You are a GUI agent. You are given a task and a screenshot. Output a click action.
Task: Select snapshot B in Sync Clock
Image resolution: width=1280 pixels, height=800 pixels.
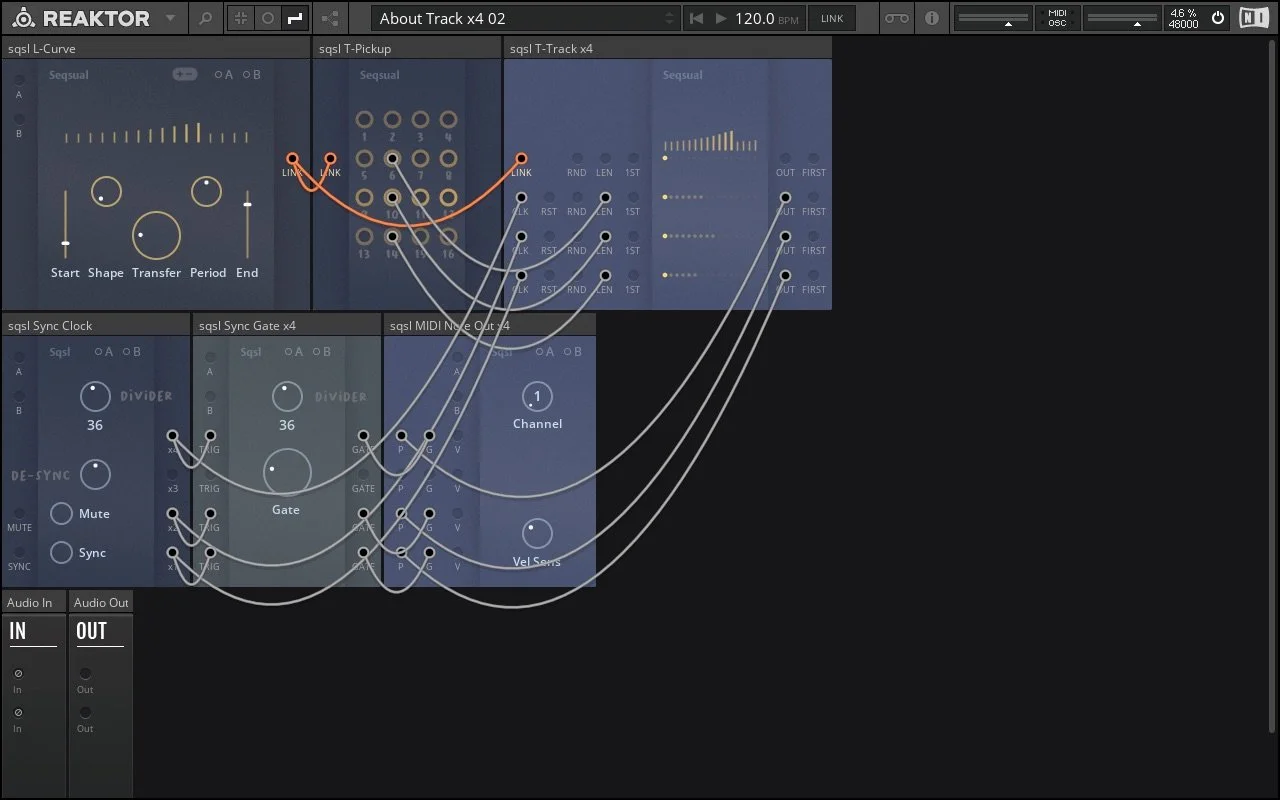tap(131, 352)
